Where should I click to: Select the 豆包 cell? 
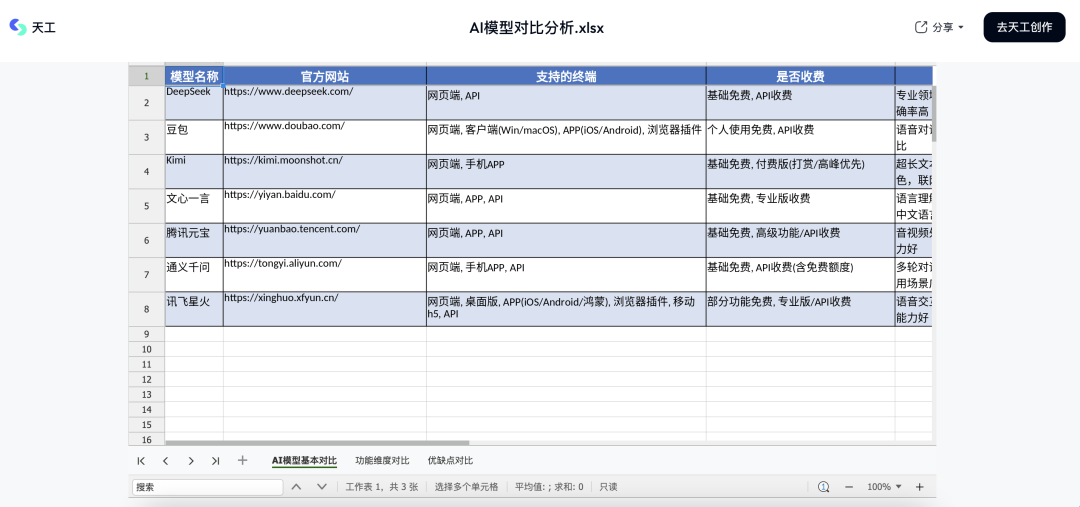click(x=194, y=137)
